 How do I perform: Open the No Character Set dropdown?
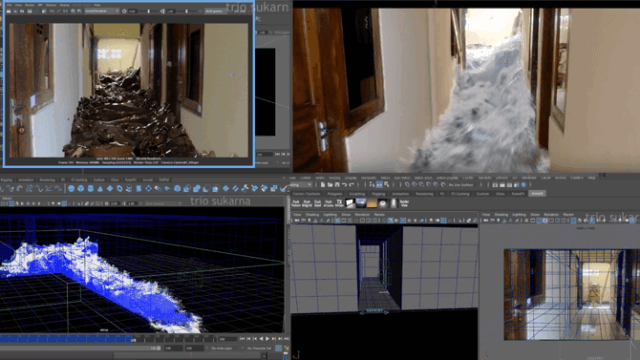pos(259,348)
